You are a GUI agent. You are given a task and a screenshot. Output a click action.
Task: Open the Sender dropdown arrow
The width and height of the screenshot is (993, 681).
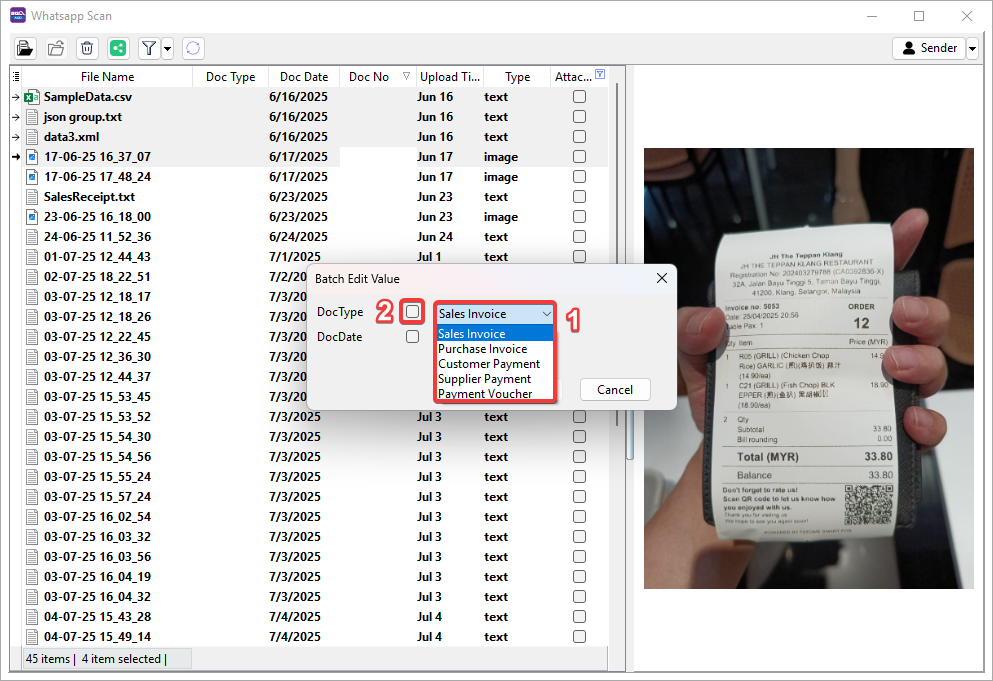pyautogui.click(x=972, y=48)
